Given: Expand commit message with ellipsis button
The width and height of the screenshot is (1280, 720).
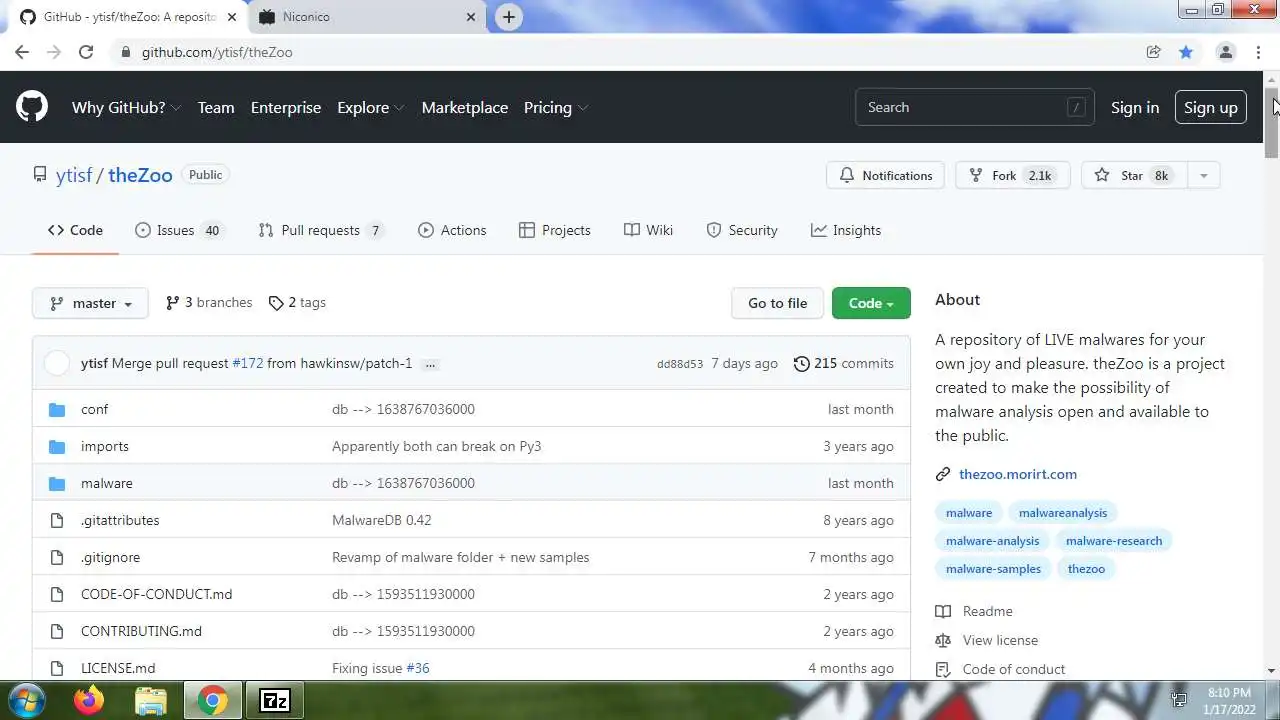Looking at the screenshot, I should (430, 364).
